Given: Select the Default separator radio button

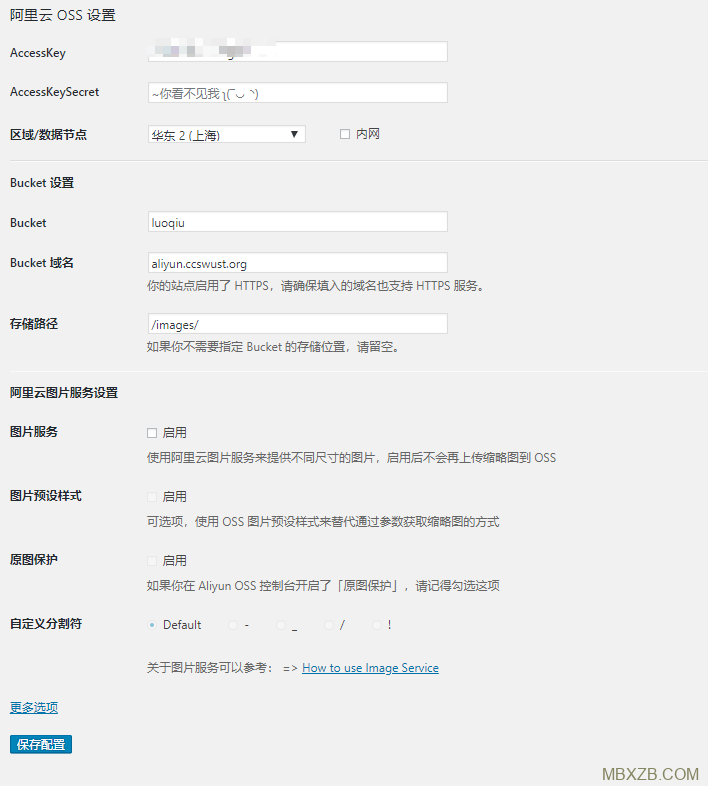Looking at the screenshot, I should pyautogui.click(x=152, y=625).
